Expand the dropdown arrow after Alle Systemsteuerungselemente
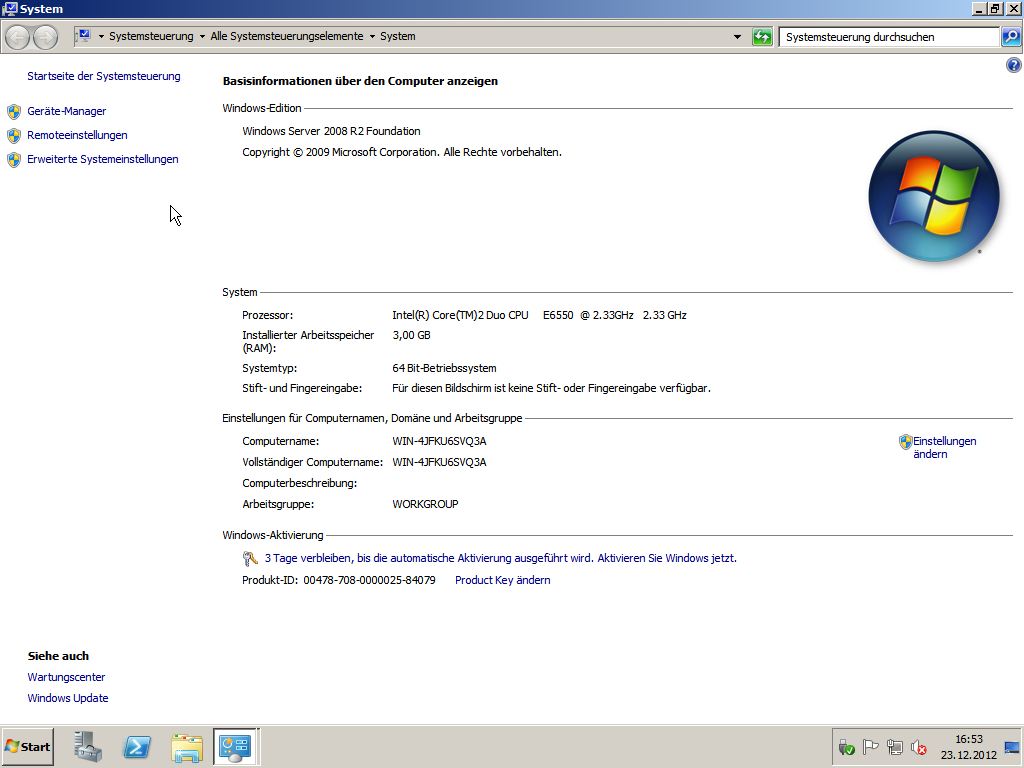This screenshot has width=1024, height=768. point(372,37)
